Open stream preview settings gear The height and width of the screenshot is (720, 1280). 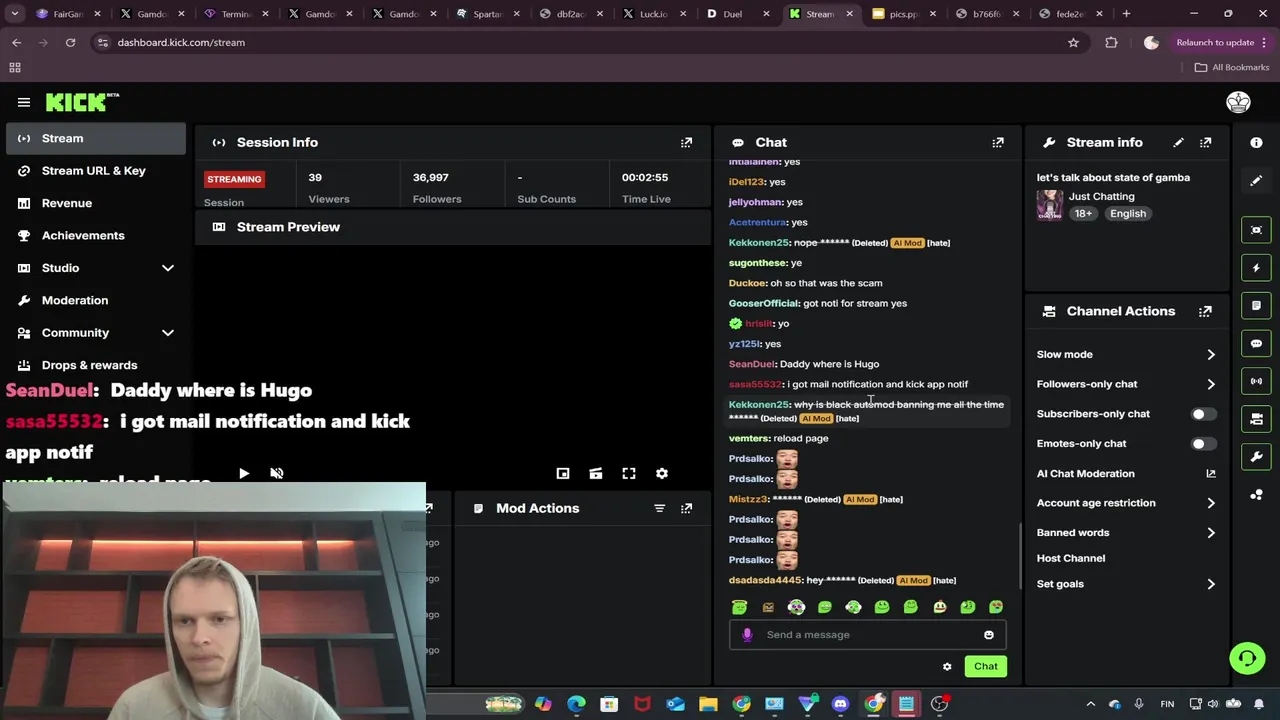pos(661,473)
